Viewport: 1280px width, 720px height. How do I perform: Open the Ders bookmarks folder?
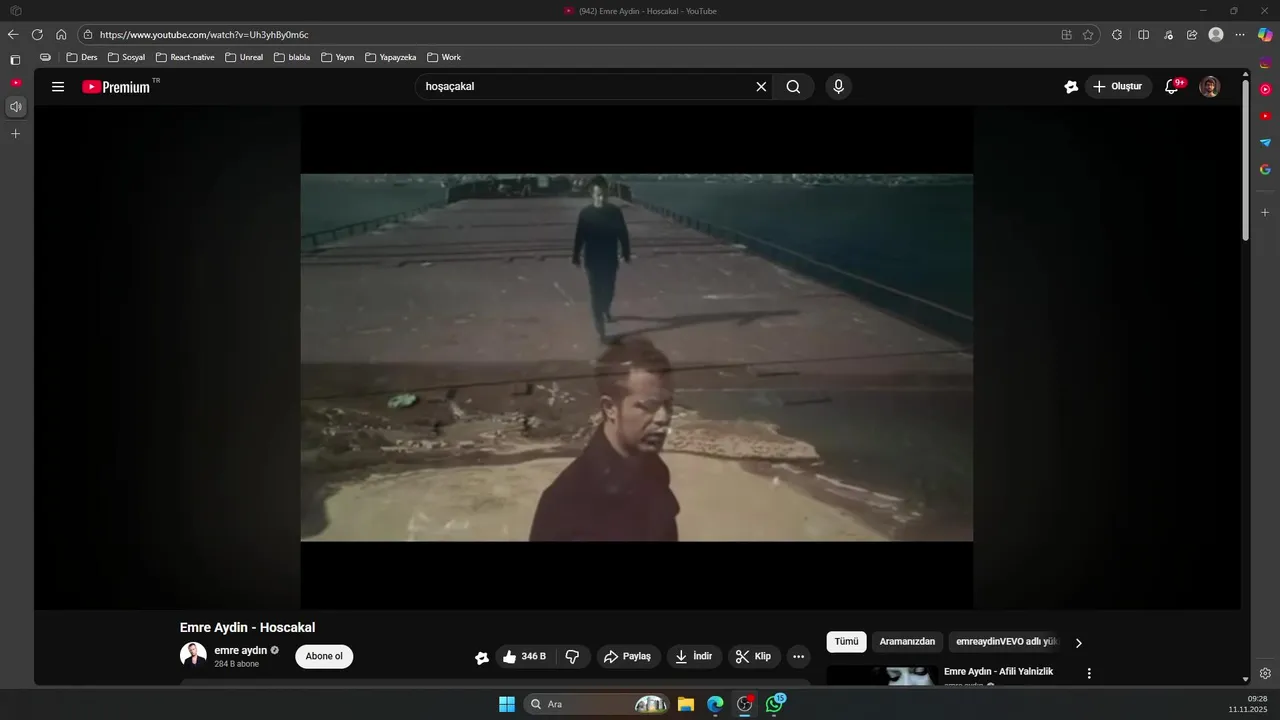pos(82,57)
